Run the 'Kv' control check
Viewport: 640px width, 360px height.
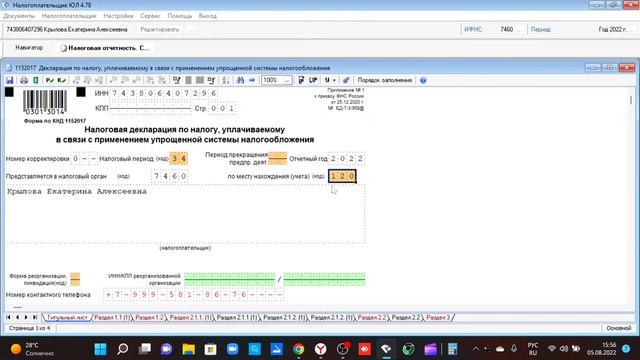click(61, 80)
